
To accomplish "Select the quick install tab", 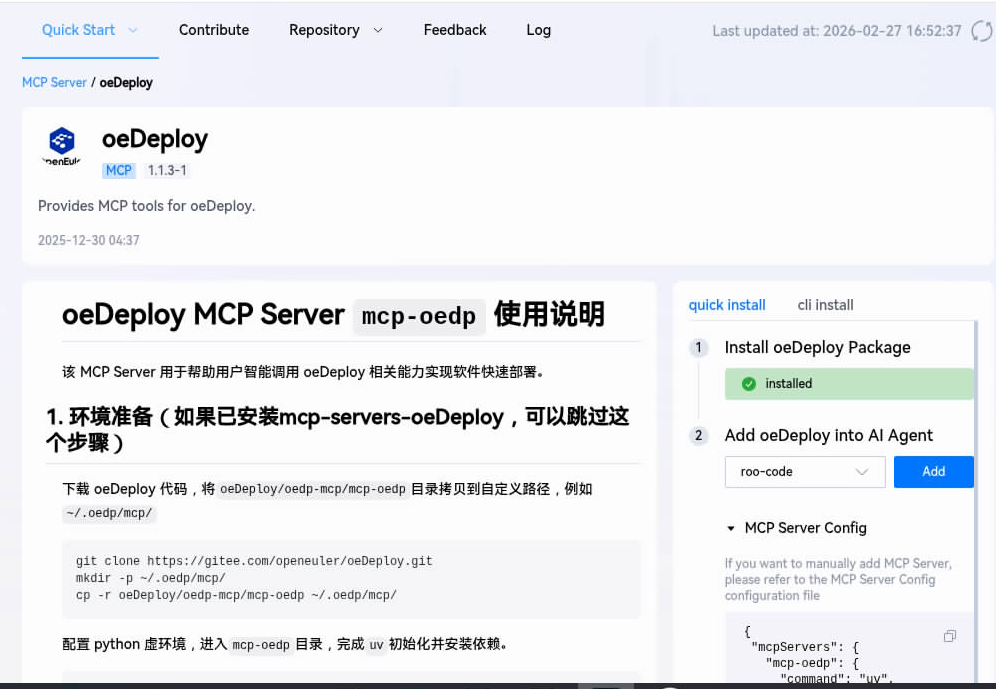I will (727, 305).
